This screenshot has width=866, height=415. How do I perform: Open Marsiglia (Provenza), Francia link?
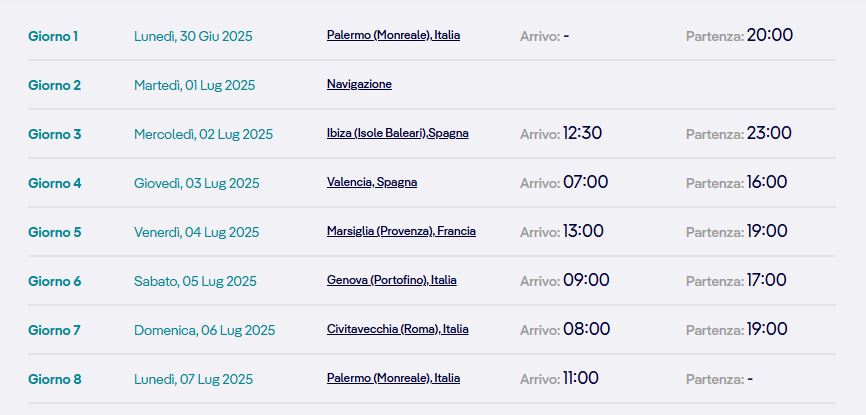click(x=401, y=231)
